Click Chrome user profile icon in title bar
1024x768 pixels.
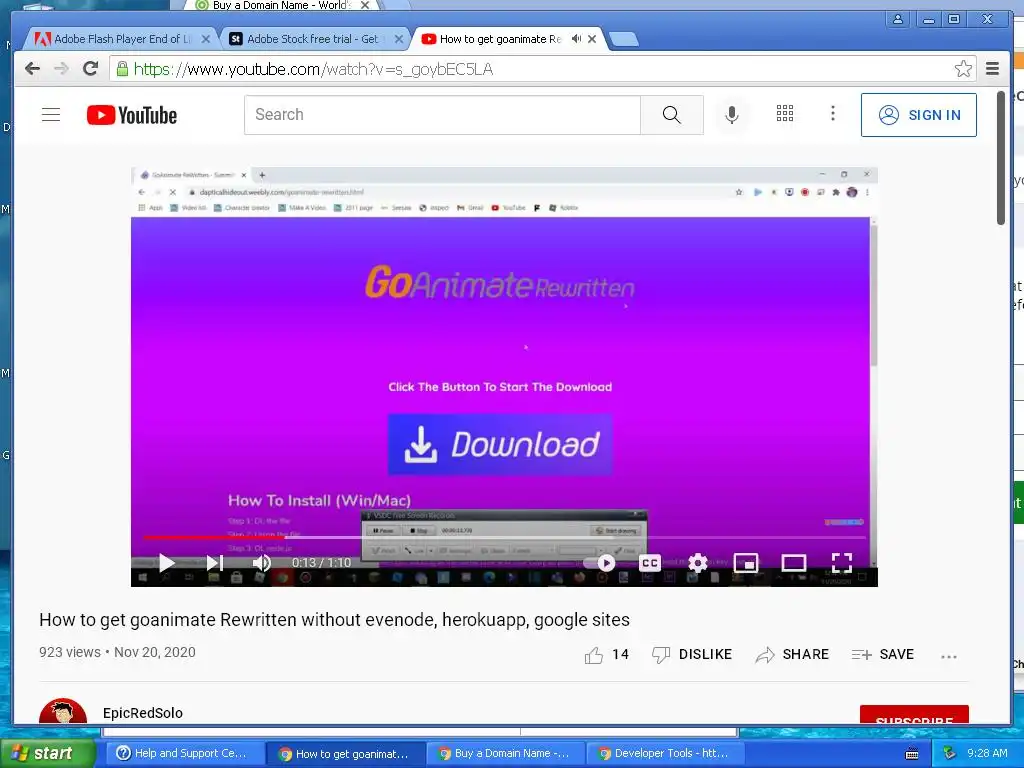898,20
